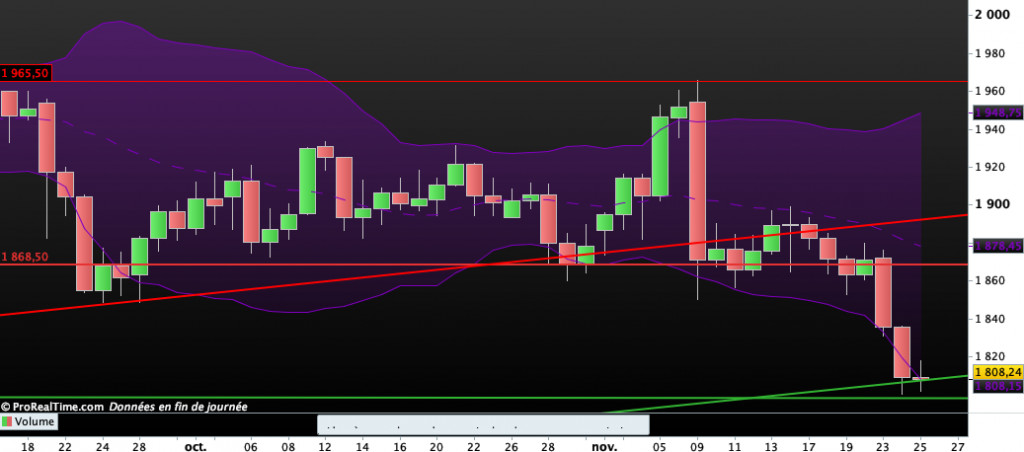Click the red-green Volume panel icon

pos(6,423)
